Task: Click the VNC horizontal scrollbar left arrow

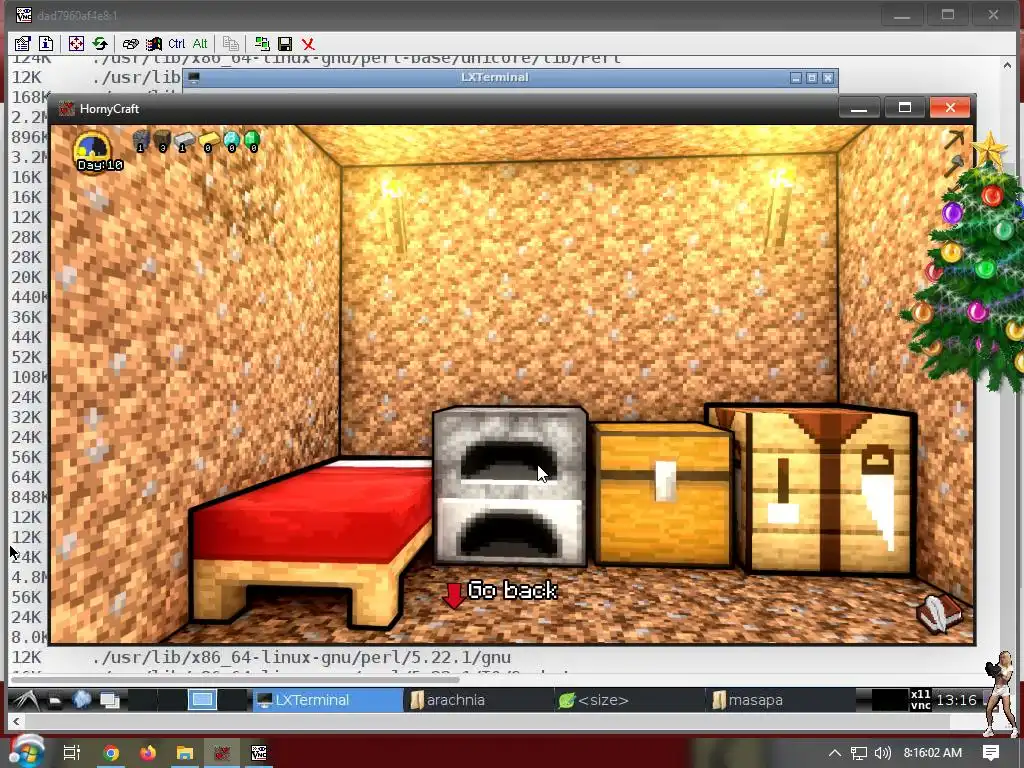Action: click(x=16, y=722)
